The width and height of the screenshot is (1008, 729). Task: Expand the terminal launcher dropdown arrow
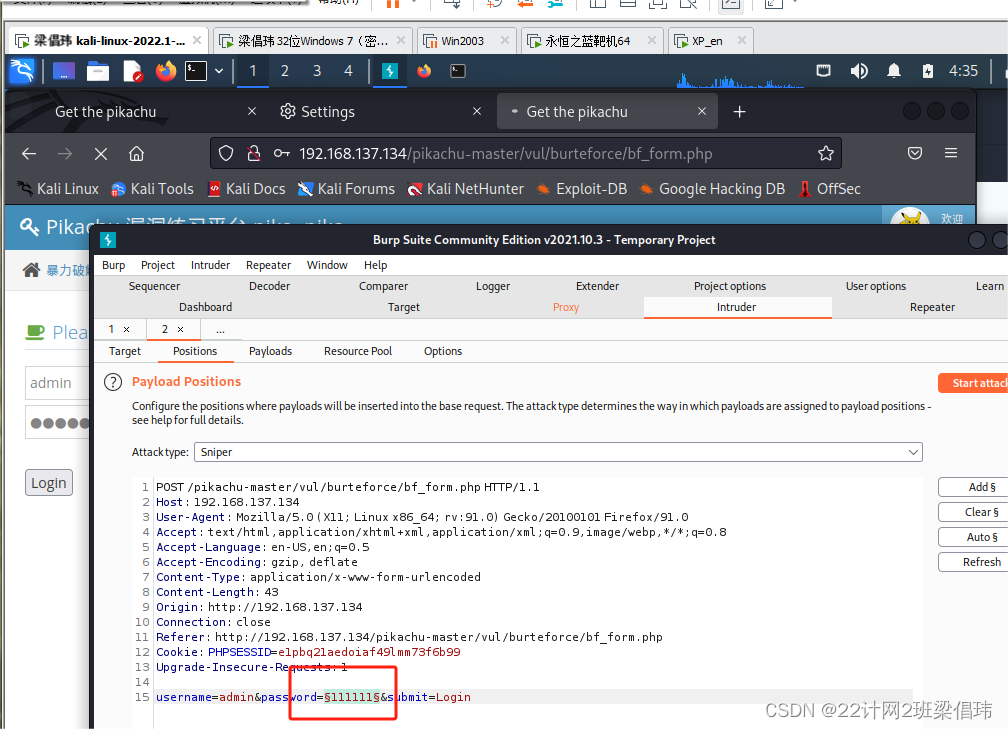click(x=219, y=71)
